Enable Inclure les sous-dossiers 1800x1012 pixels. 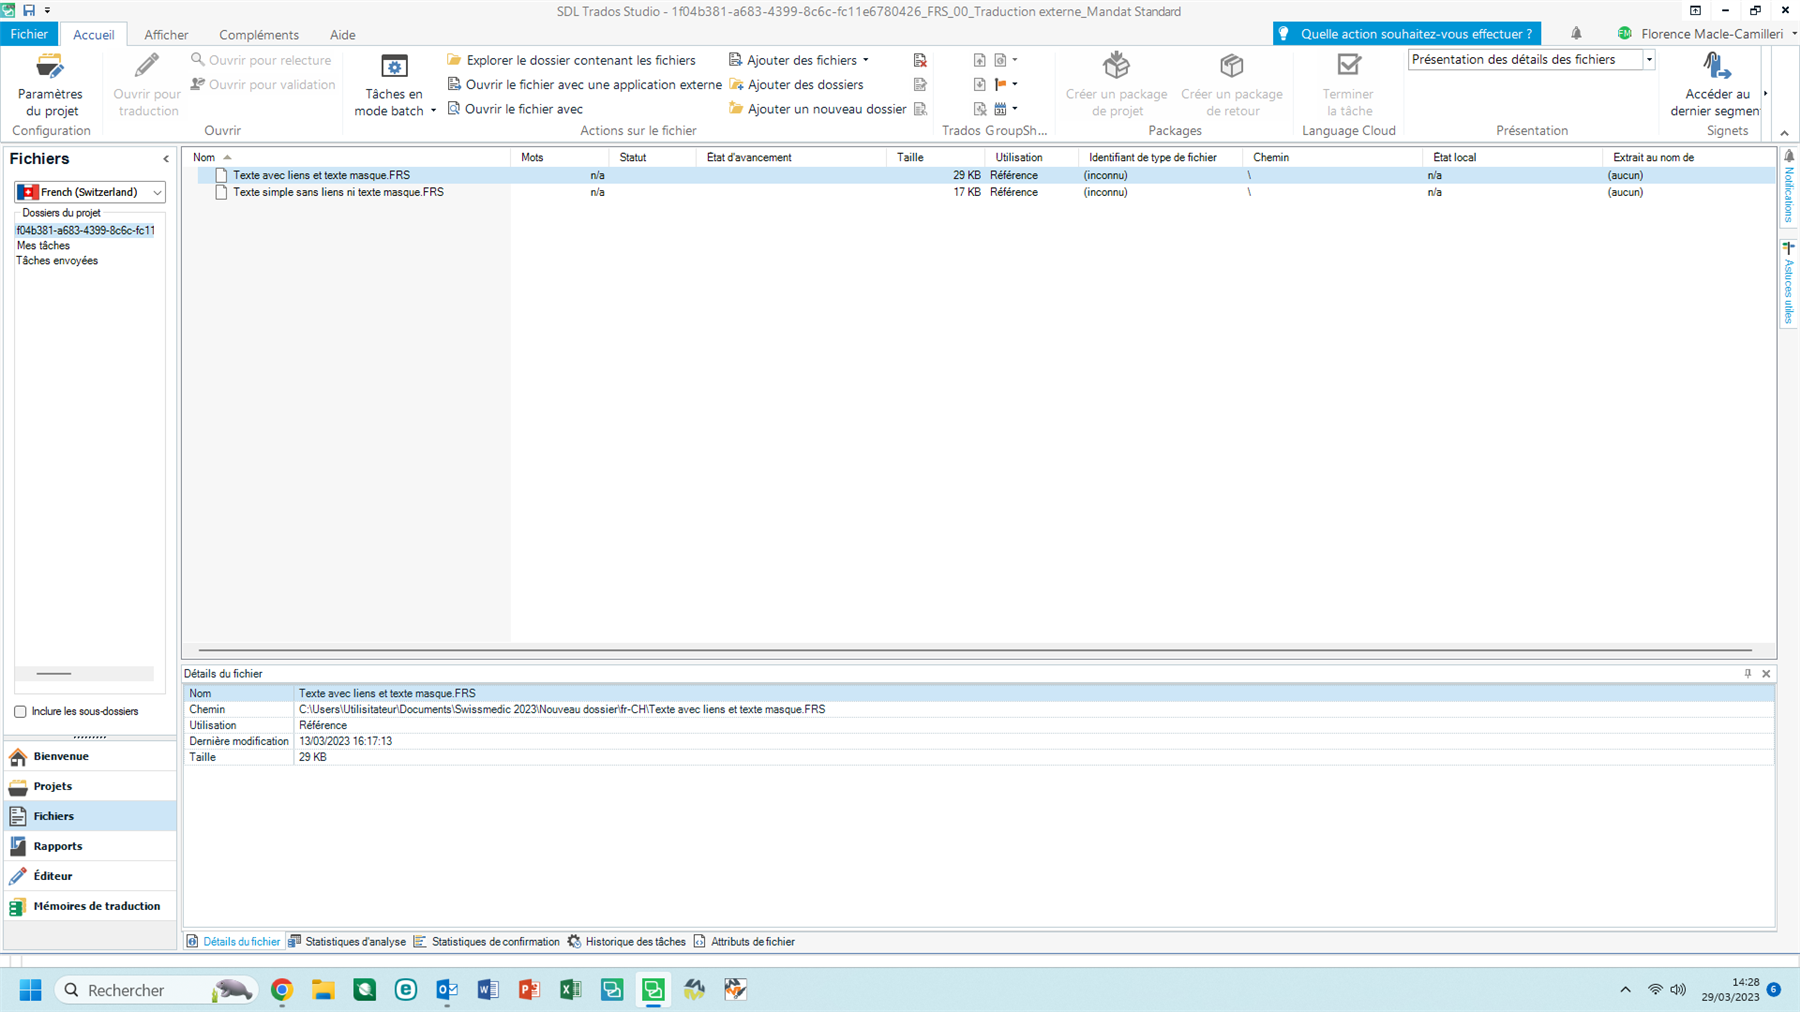point(20,711)
